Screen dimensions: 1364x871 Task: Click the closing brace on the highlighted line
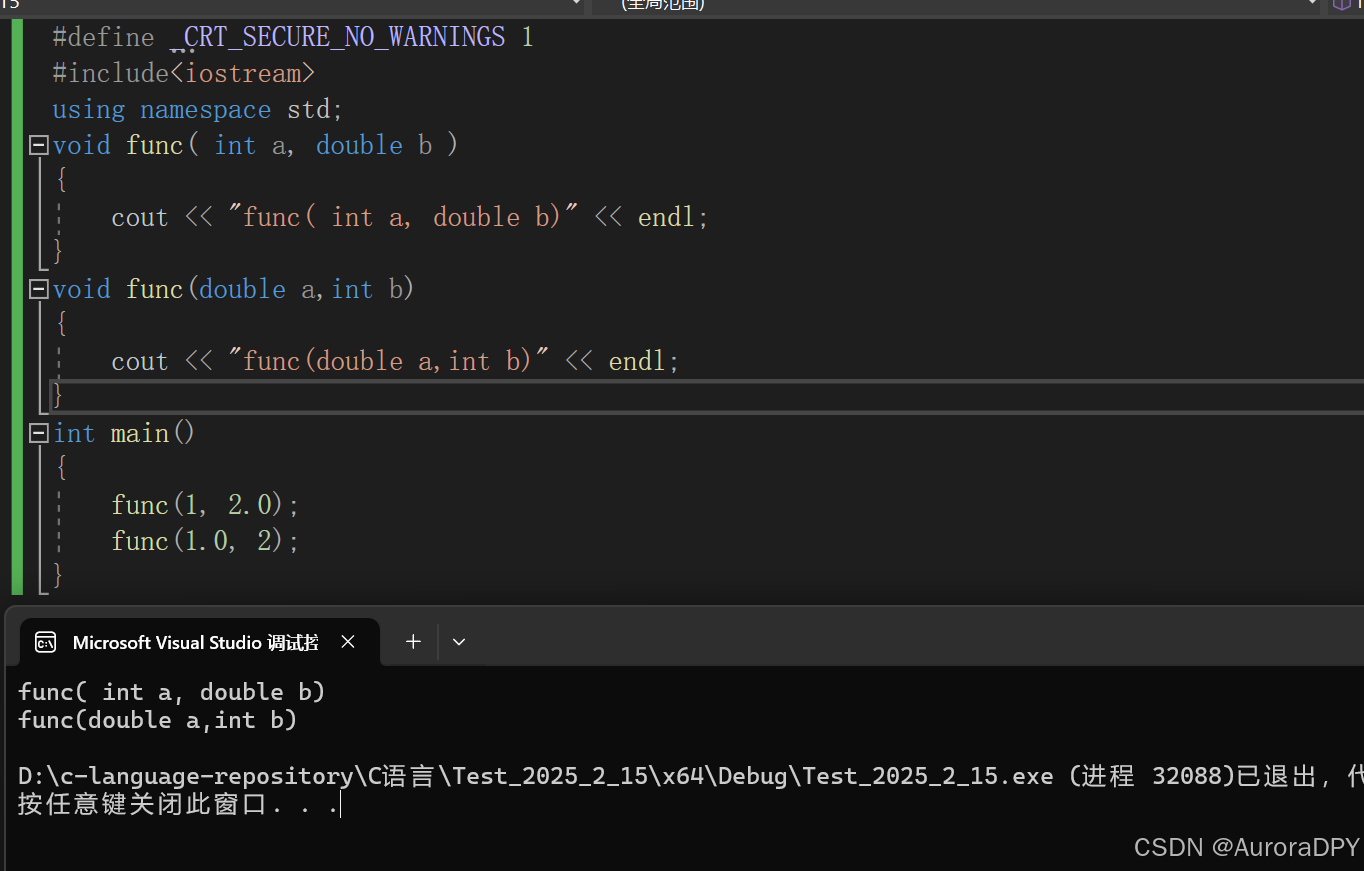(58, 396)
